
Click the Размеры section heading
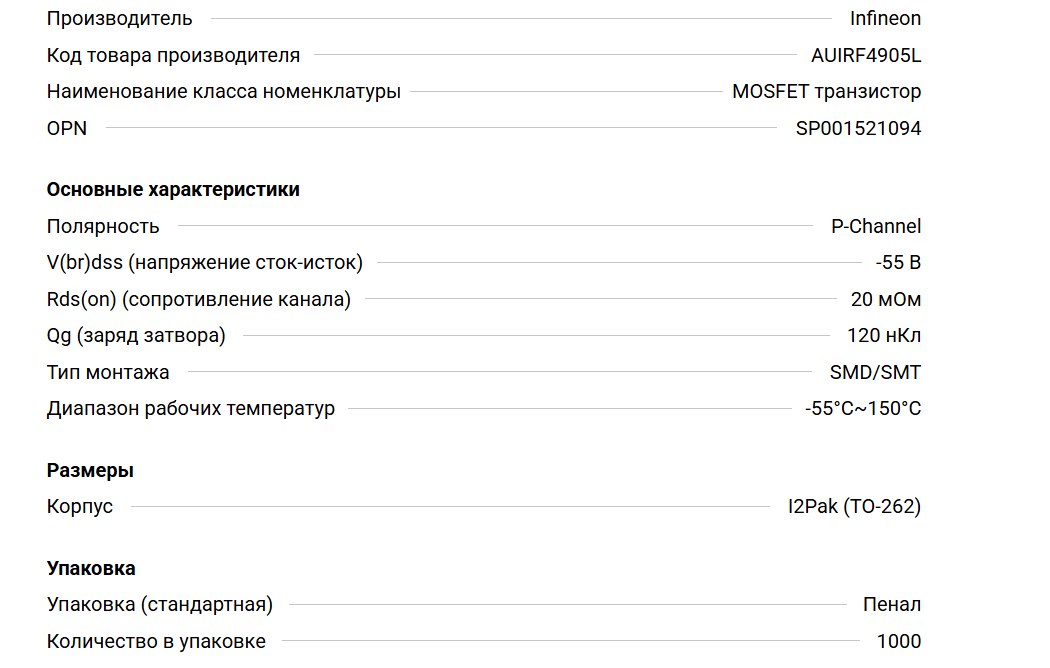click(x=90, y=470)
